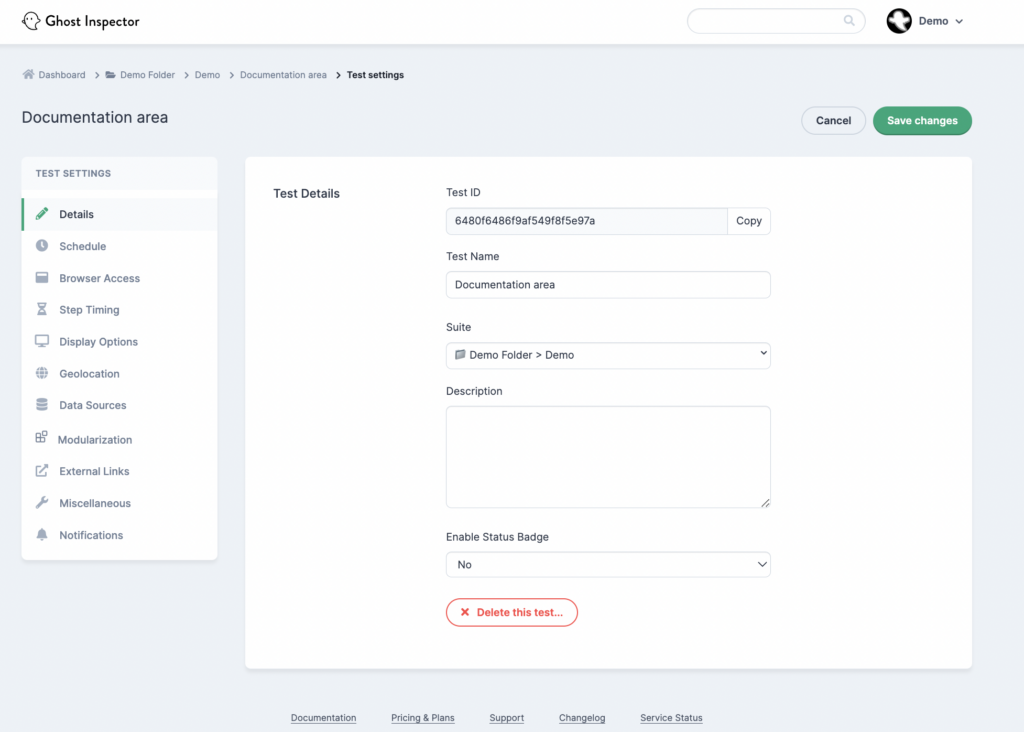Open the Miscellaneous settings tab

[120, 503]
